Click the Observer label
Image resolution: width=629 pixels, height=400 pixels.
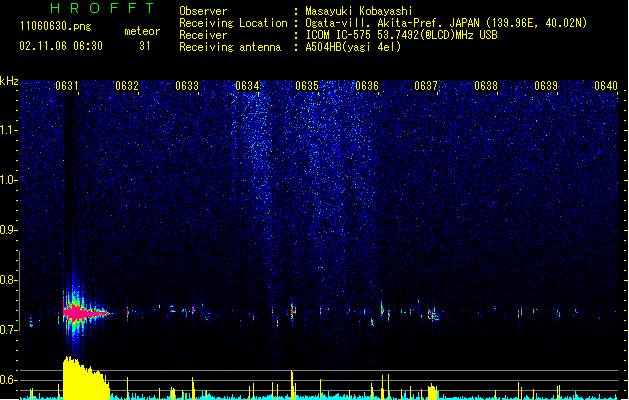[x=203, y=11]
